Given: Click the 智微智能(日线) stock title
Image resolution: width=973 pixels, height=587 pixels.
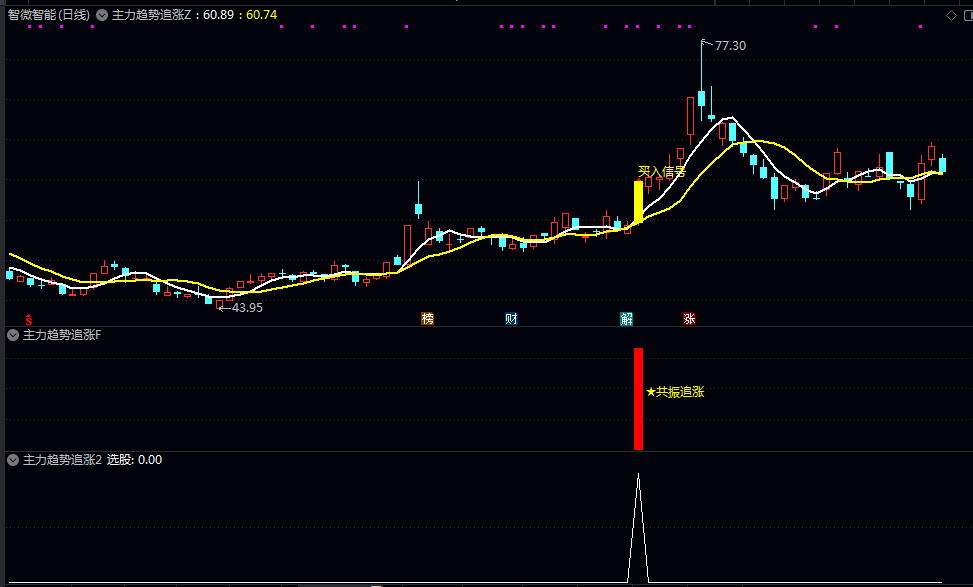Looking at the screenshot, I should pos(49,15).
